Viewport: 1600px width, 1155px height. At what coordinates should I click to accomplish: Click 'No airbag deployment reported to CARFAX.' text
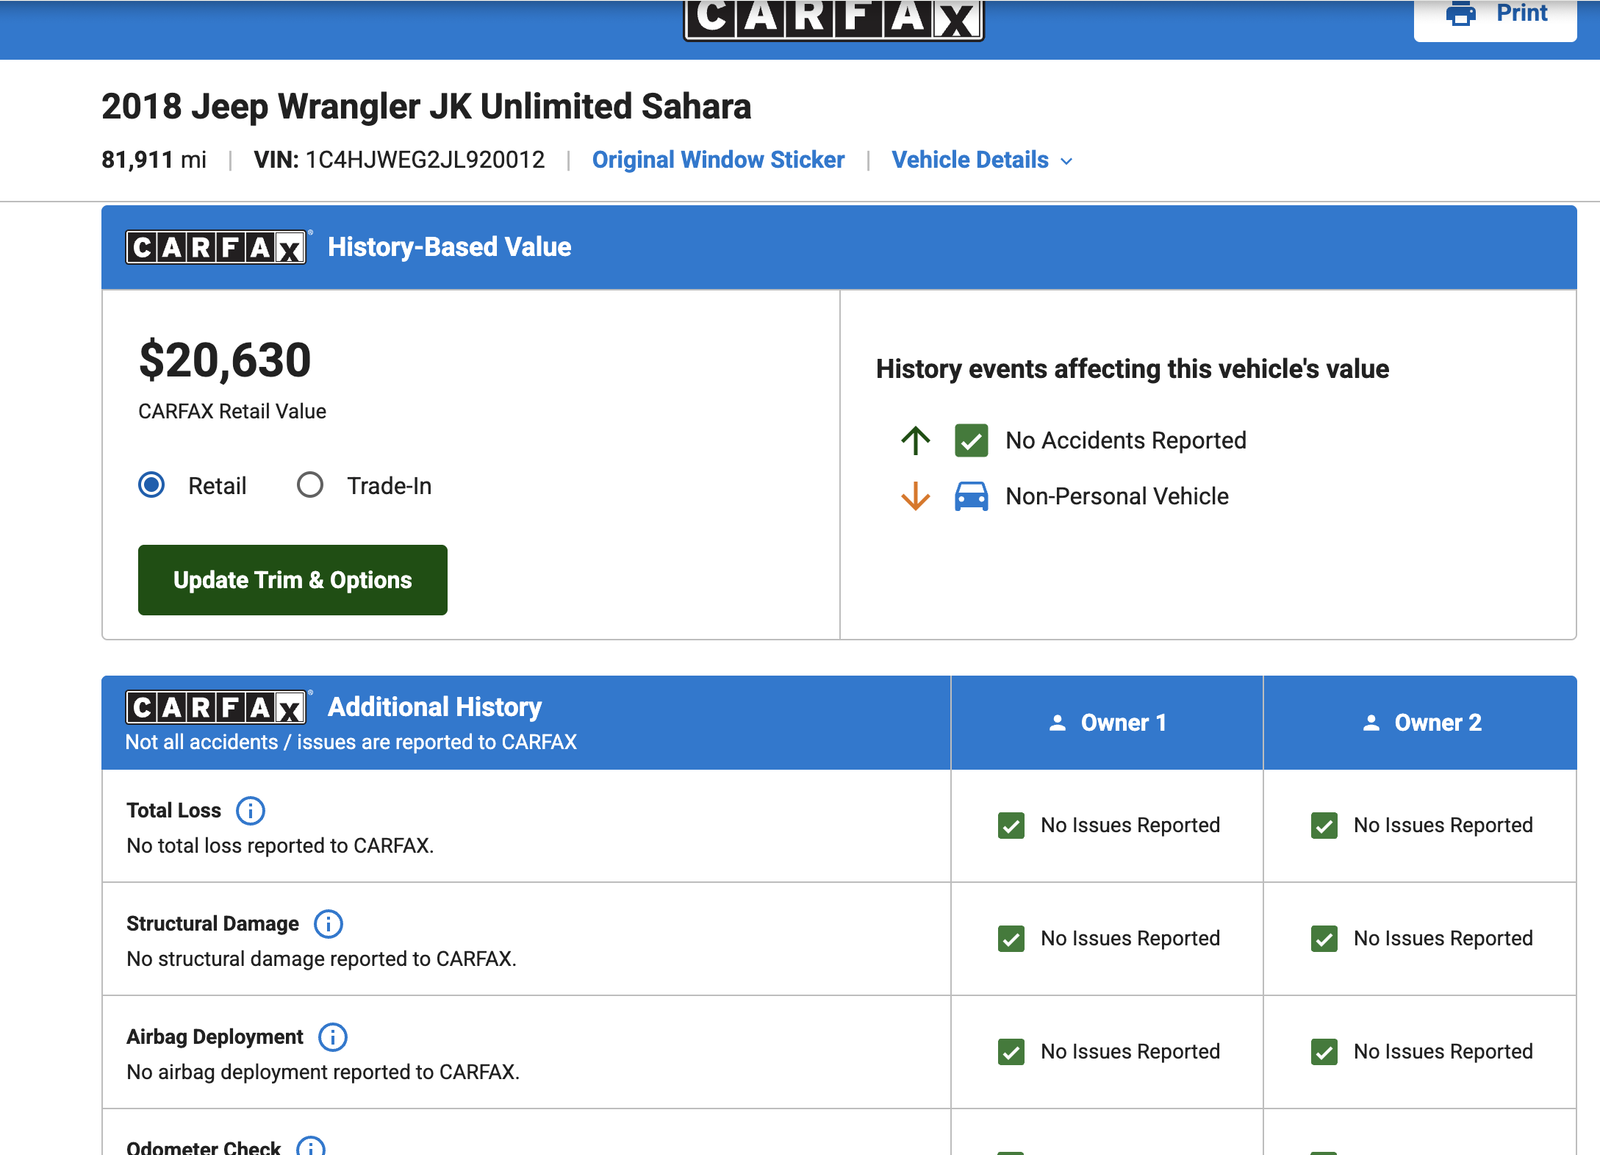[323, 1072]
